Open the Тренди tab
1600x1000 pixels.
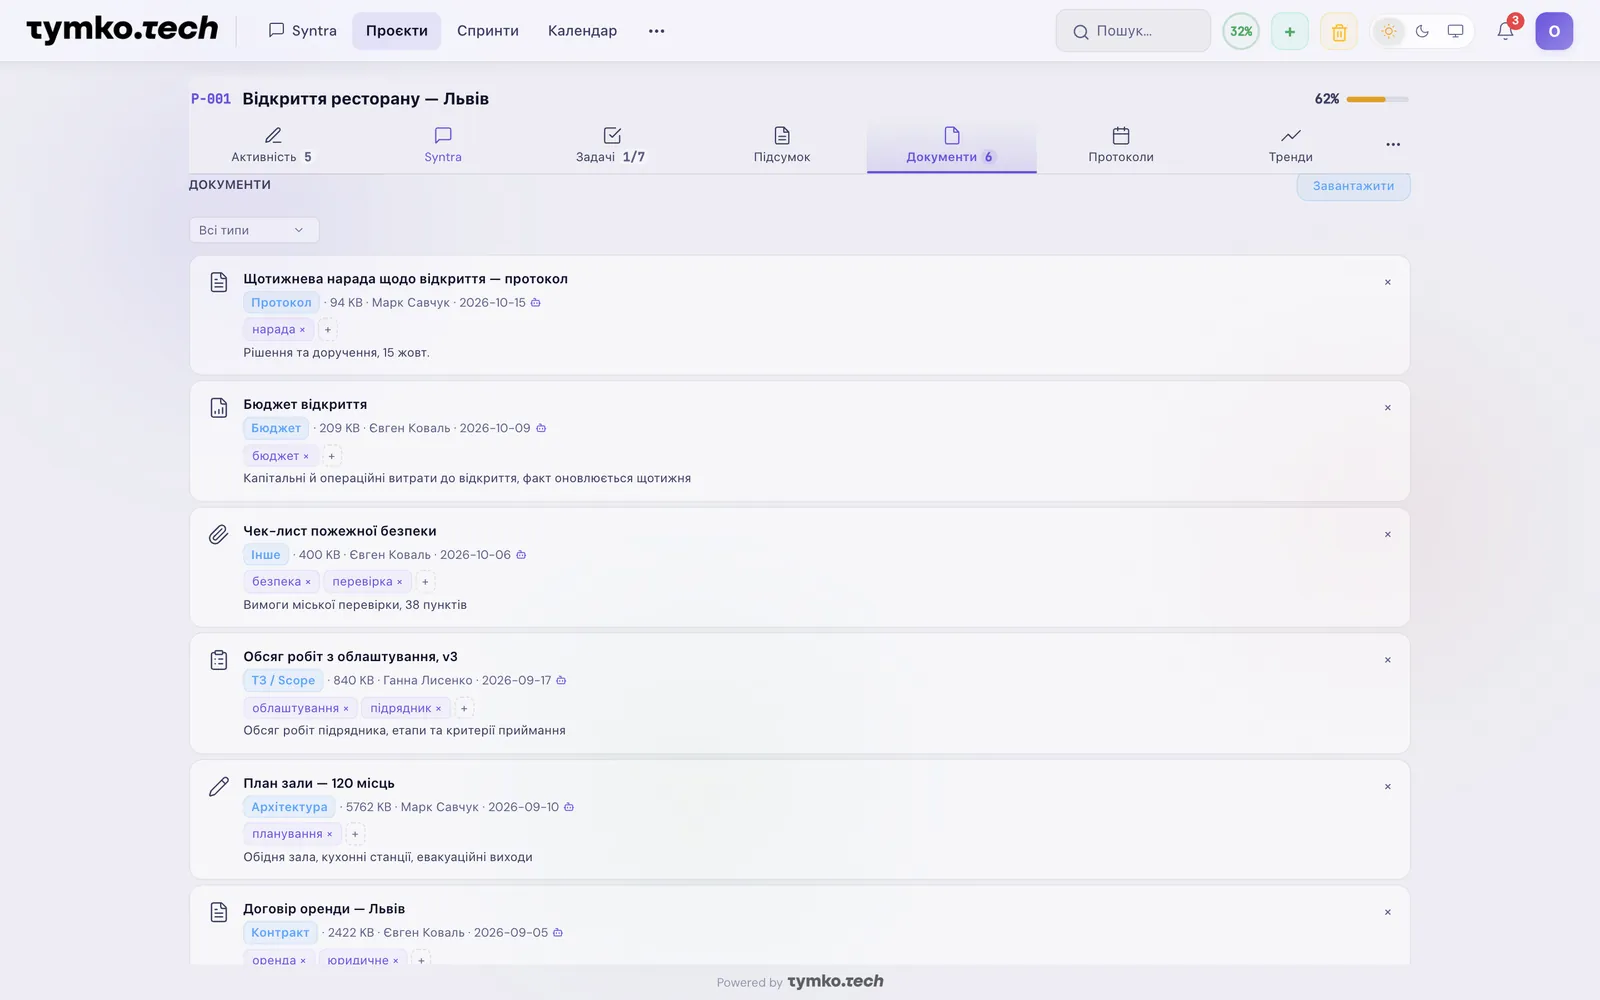point(1291,146)
